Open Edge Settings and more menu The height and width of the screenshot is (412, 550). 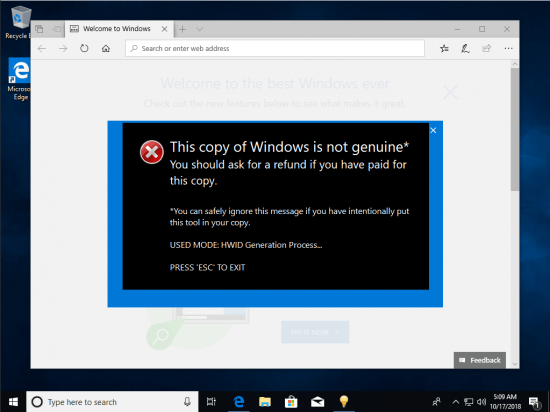click(x=508, y=48)
